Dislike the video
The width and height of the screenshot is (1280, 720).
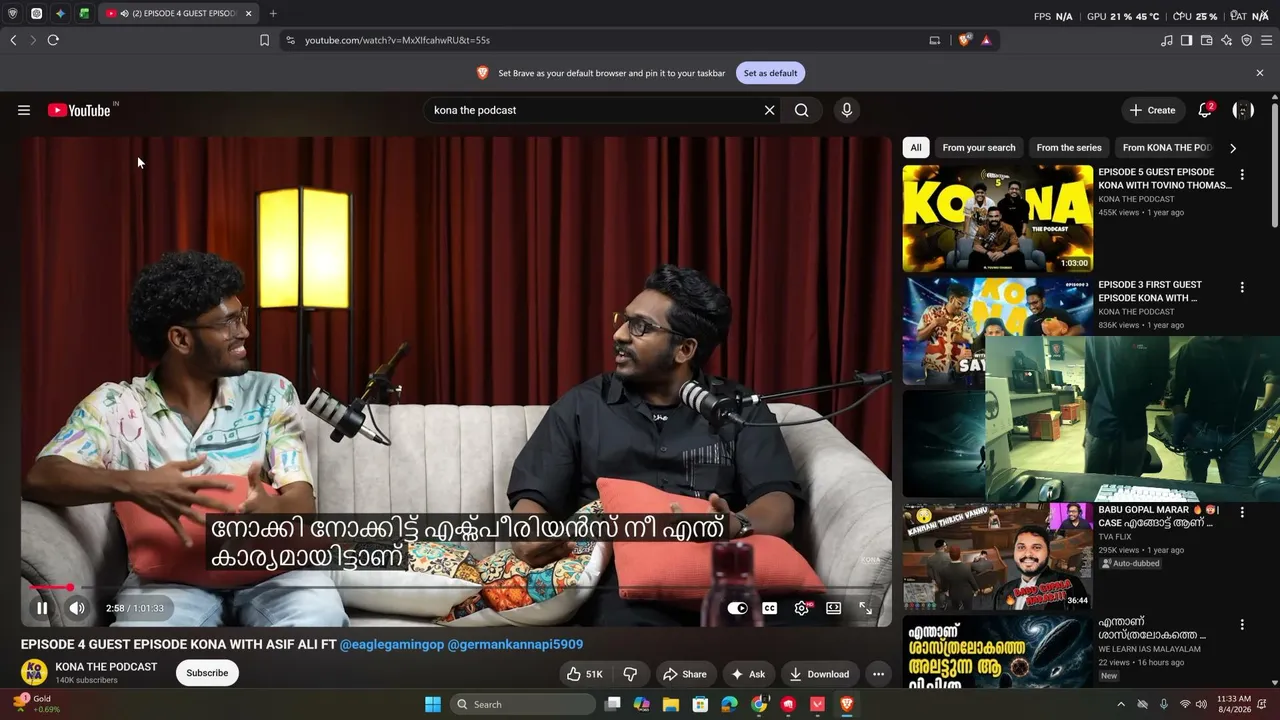tap(630, 674)
